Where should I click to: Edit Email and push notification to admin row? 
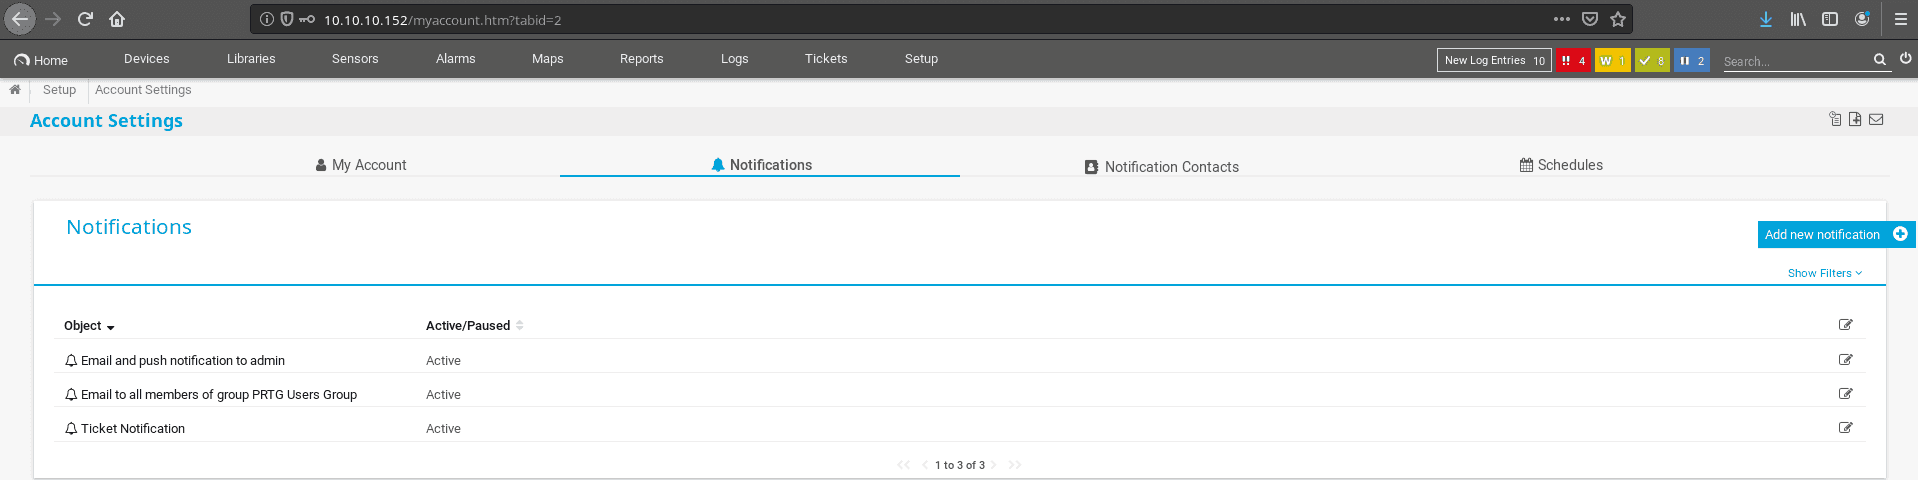(1846, 360)
